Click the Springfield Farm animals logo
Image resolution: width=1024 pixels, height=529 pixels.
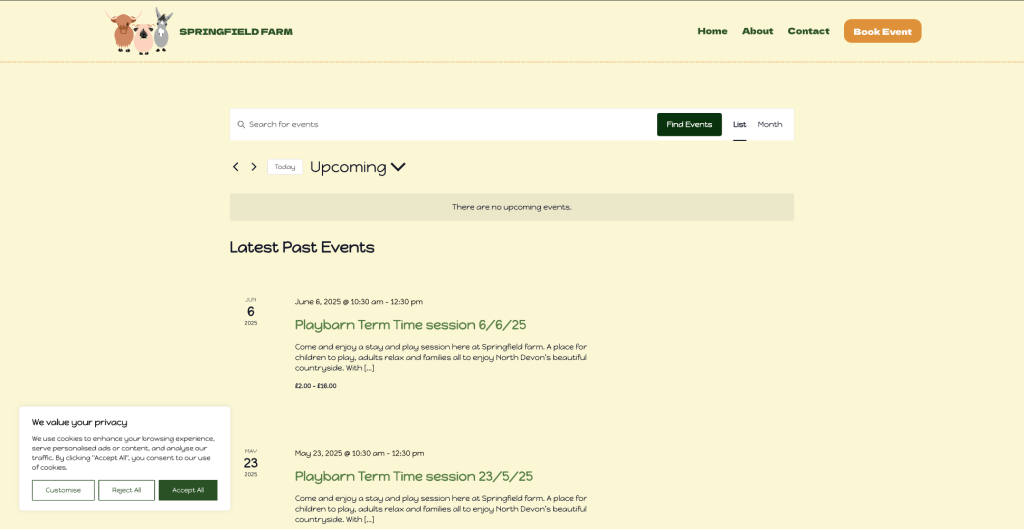pos(141,31)
